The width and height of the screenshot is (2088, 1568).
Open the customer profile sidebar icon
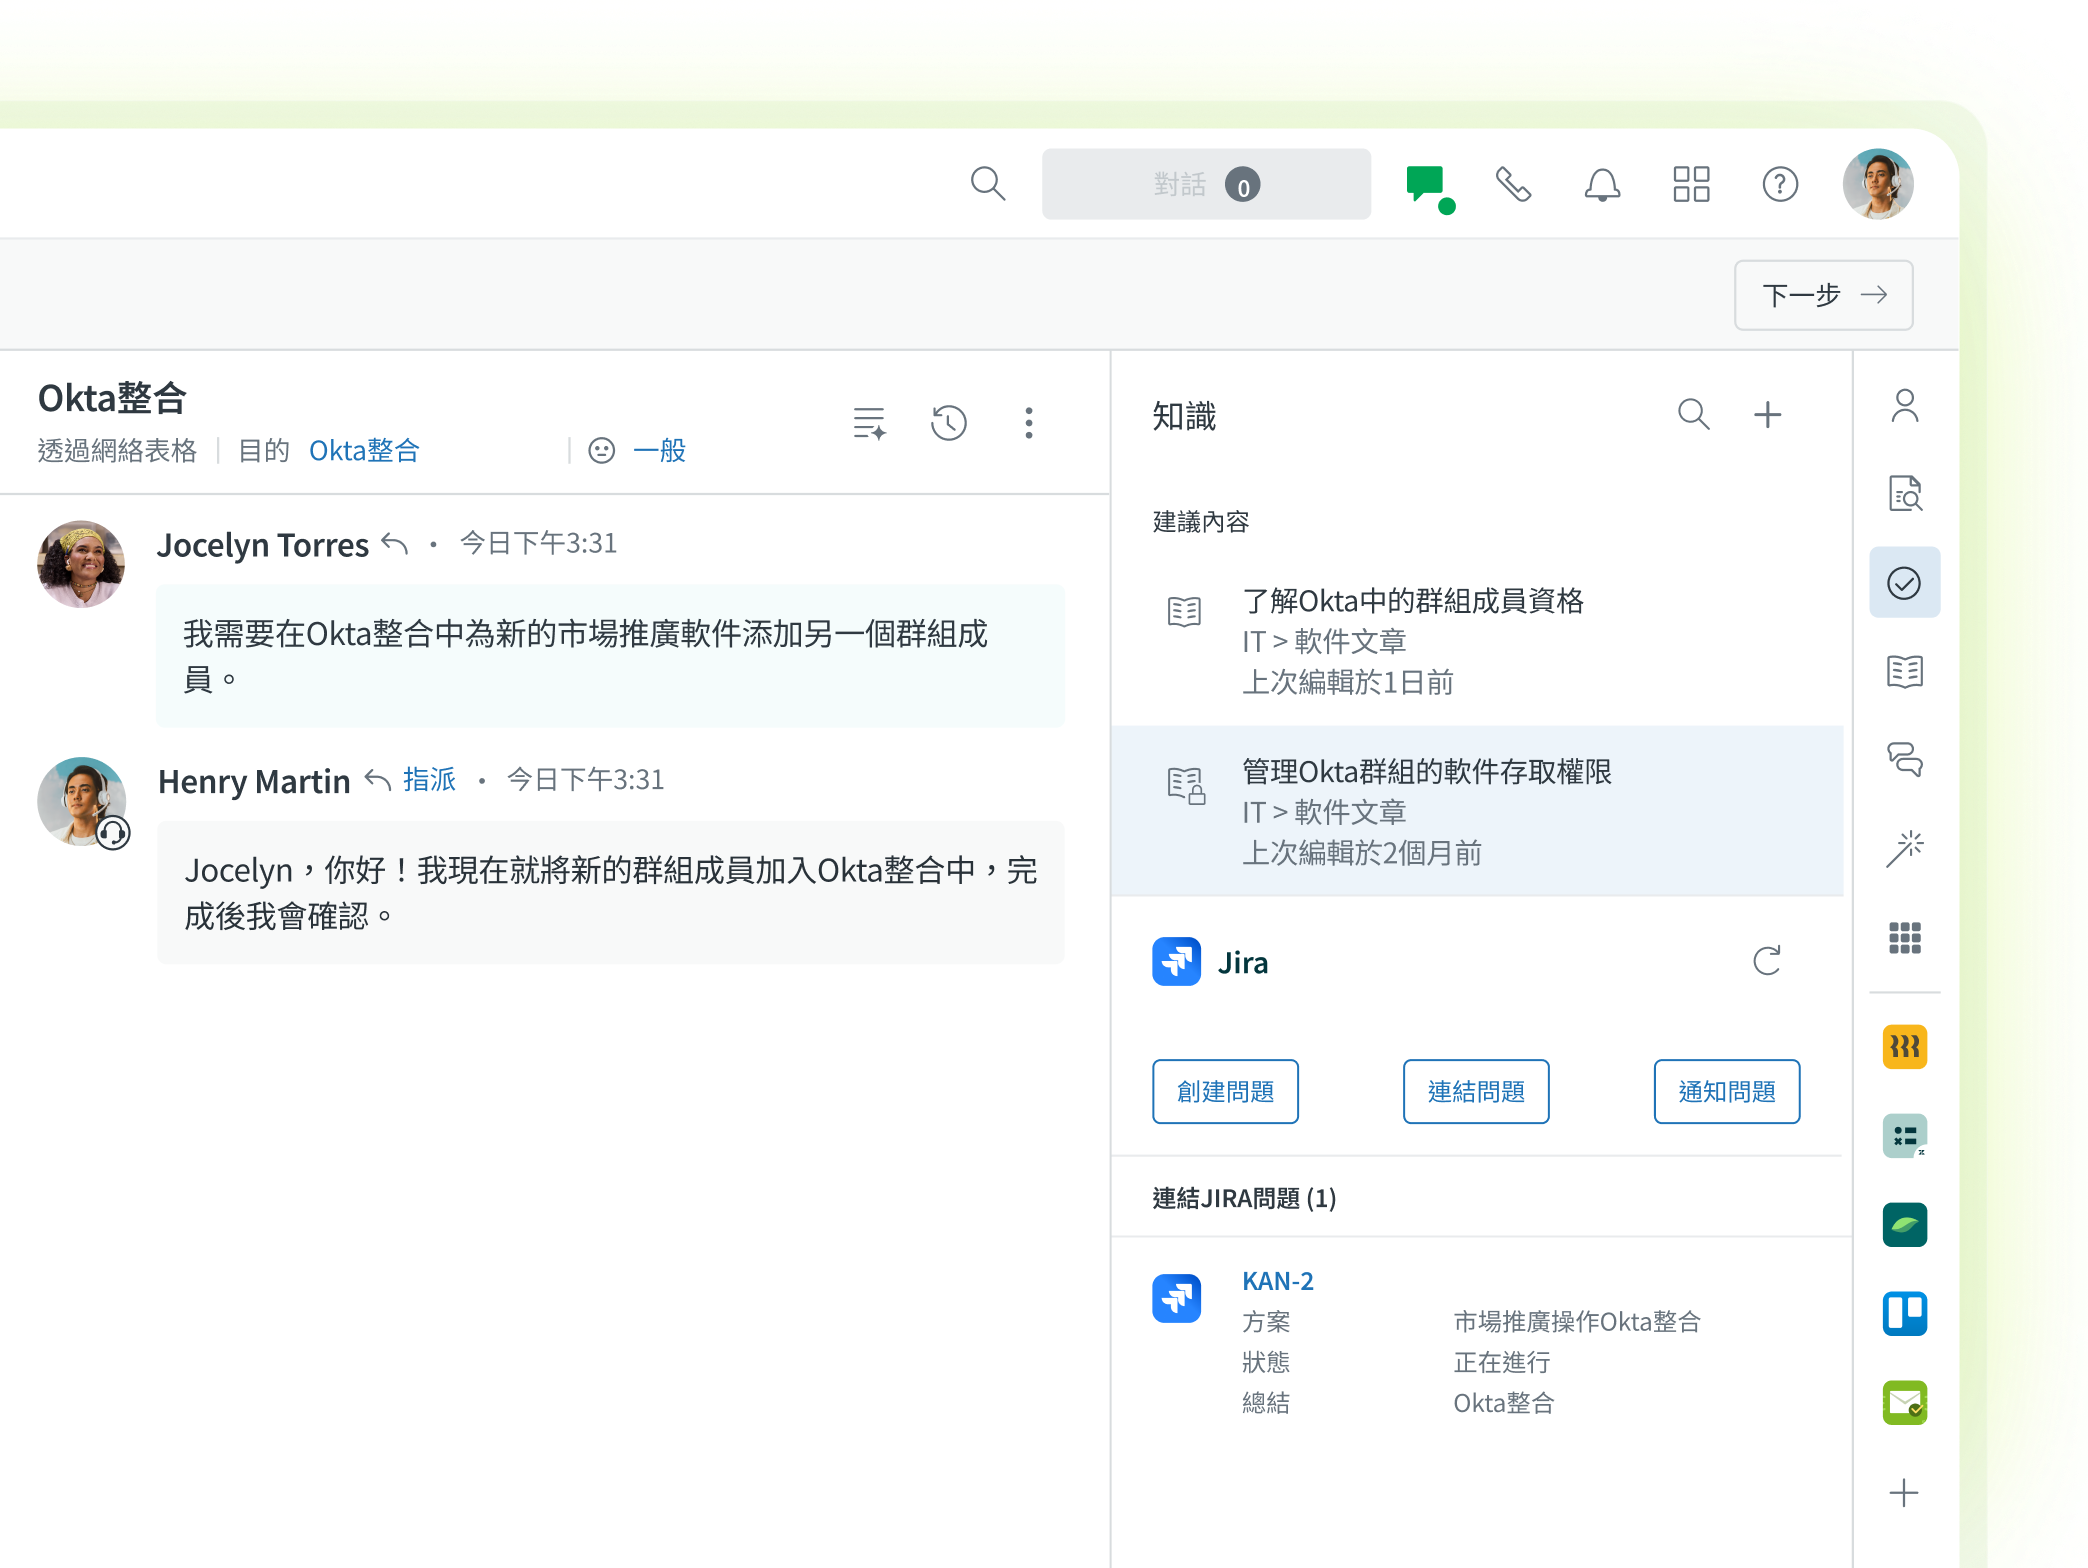(x=1905, y=406)
